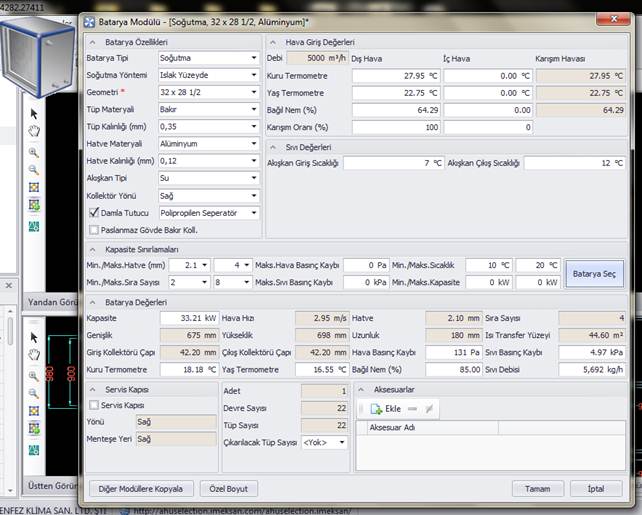Collapse the Hava Giriş Değerleri section

(x=274, y=41)
